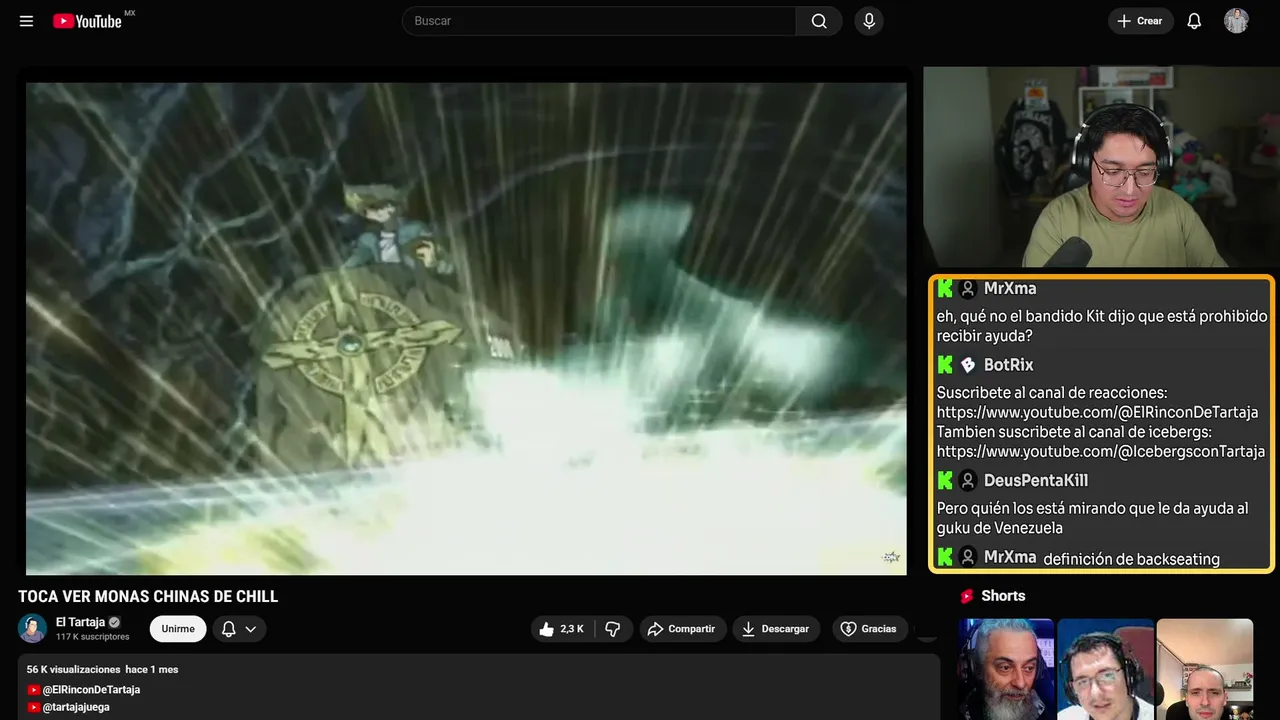Click the 117 K suscriptores count
Image resolution: width=1280 pixels, height=720 pixels.
pyautogui.click(x=93, y=637)
